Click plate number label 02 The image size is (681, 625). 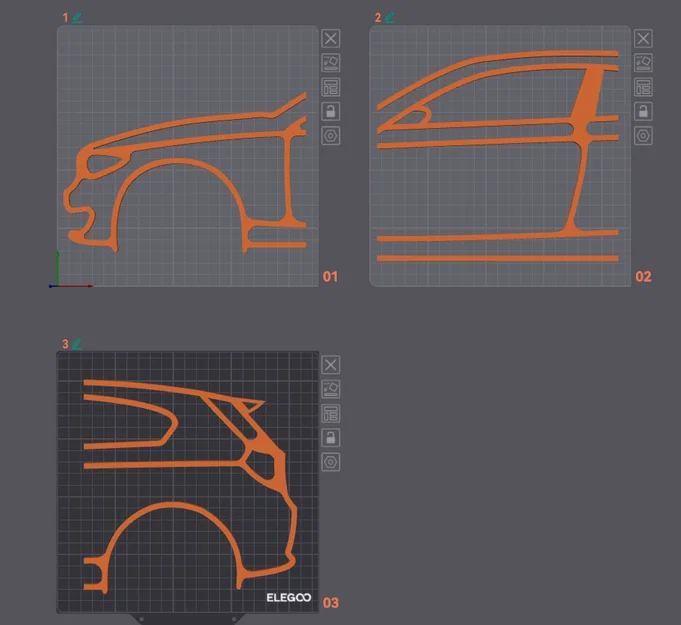point(643,277)
